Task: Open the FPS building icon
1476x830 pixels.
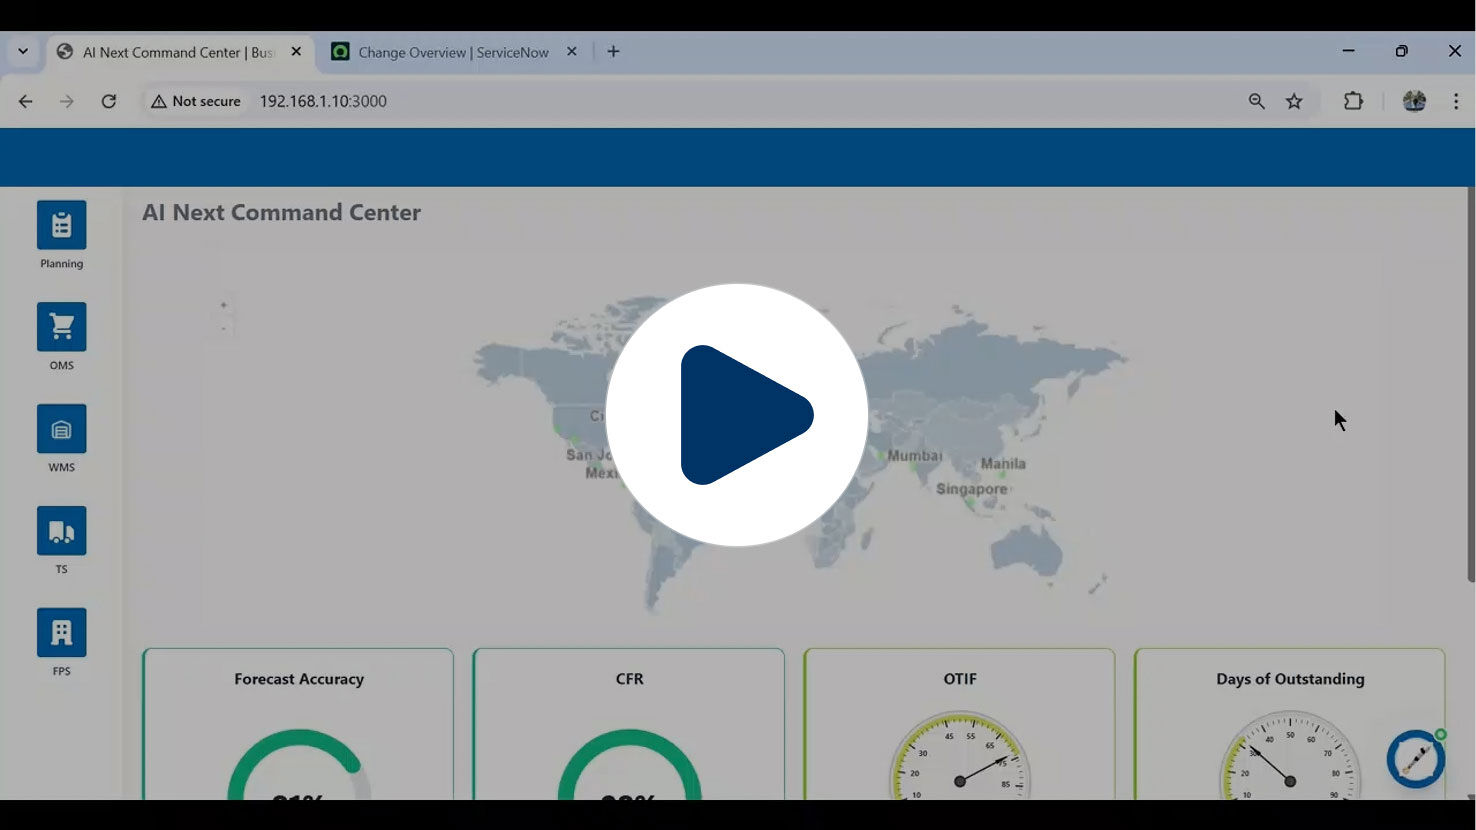Action: (62, 633)
